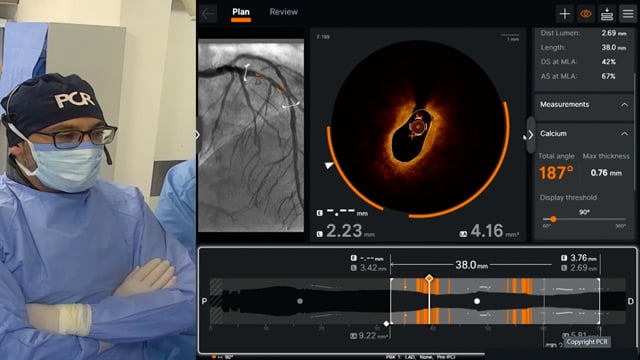This screenshot has width=640, height=360.
Task: Click the diameter icon next to 2.23
Action: pos(320,234)
